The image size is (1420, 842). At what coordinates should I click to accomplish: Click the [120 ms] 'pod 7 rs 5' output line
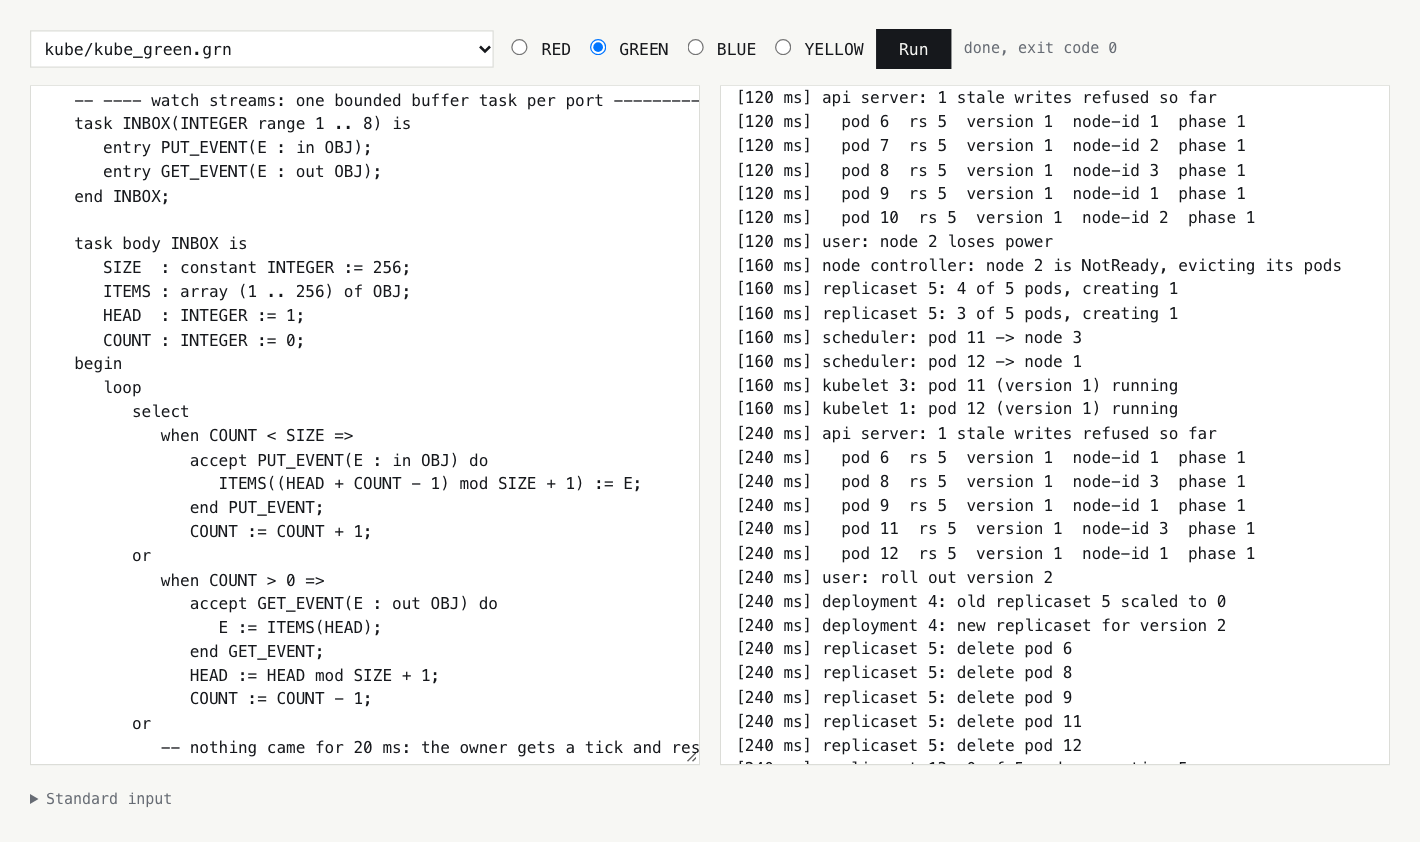tap(991, 146)
